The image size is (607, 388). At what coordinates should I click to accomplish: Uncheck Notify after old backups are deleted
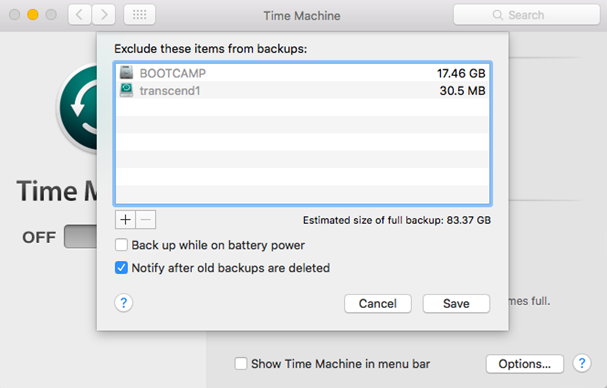[x=121, y=268]
